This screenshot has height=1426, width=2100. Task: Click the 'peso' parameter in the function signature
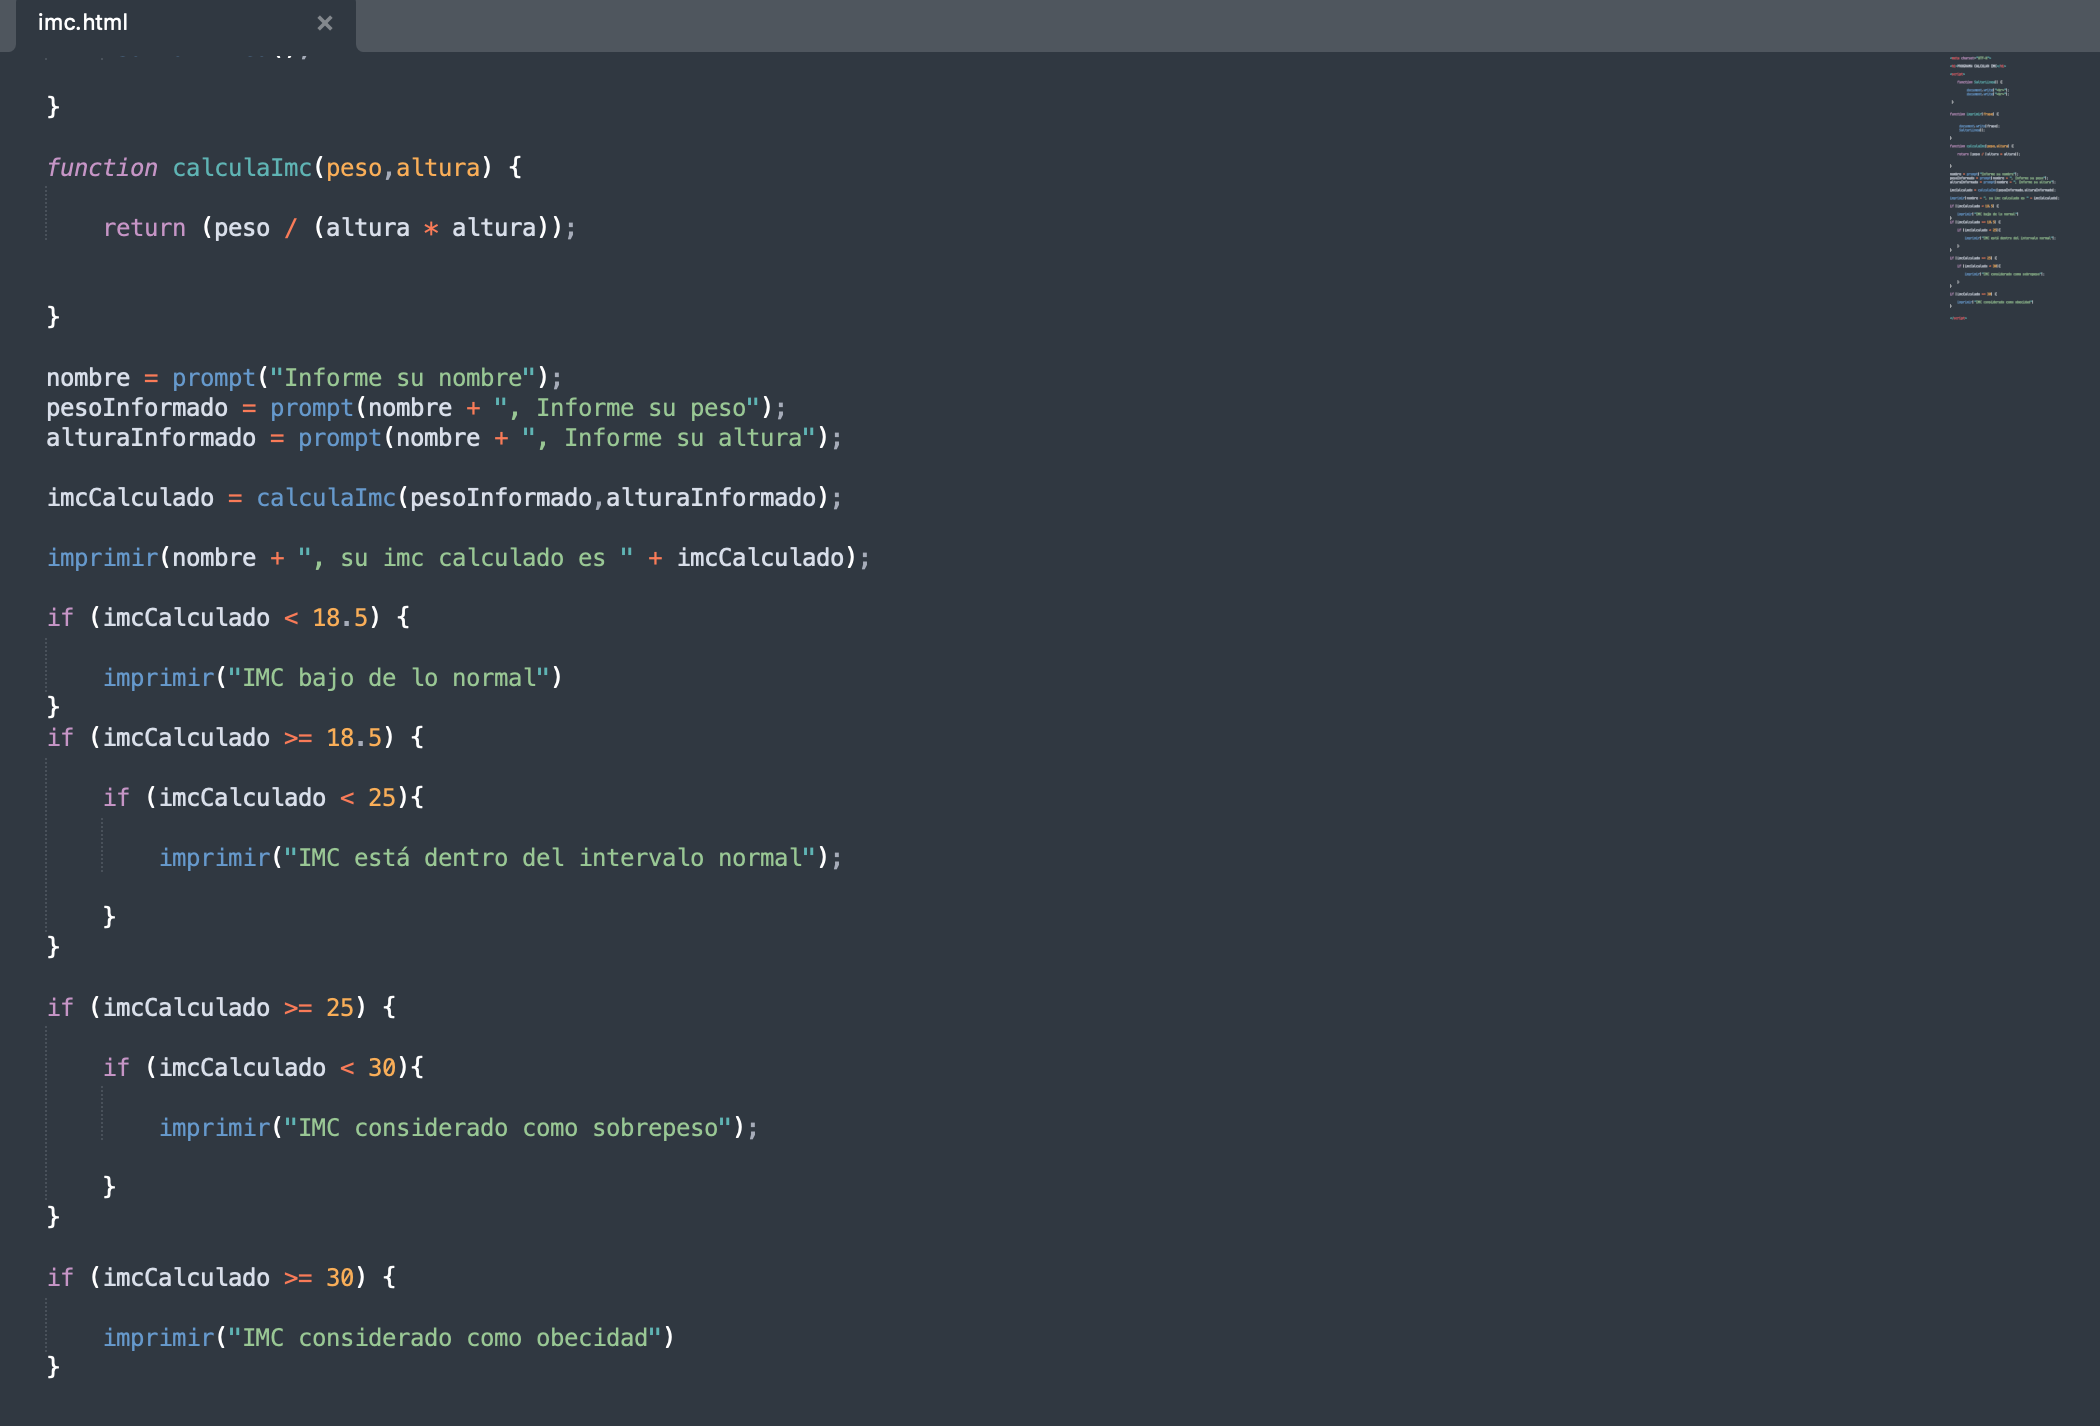pos(354,167)
